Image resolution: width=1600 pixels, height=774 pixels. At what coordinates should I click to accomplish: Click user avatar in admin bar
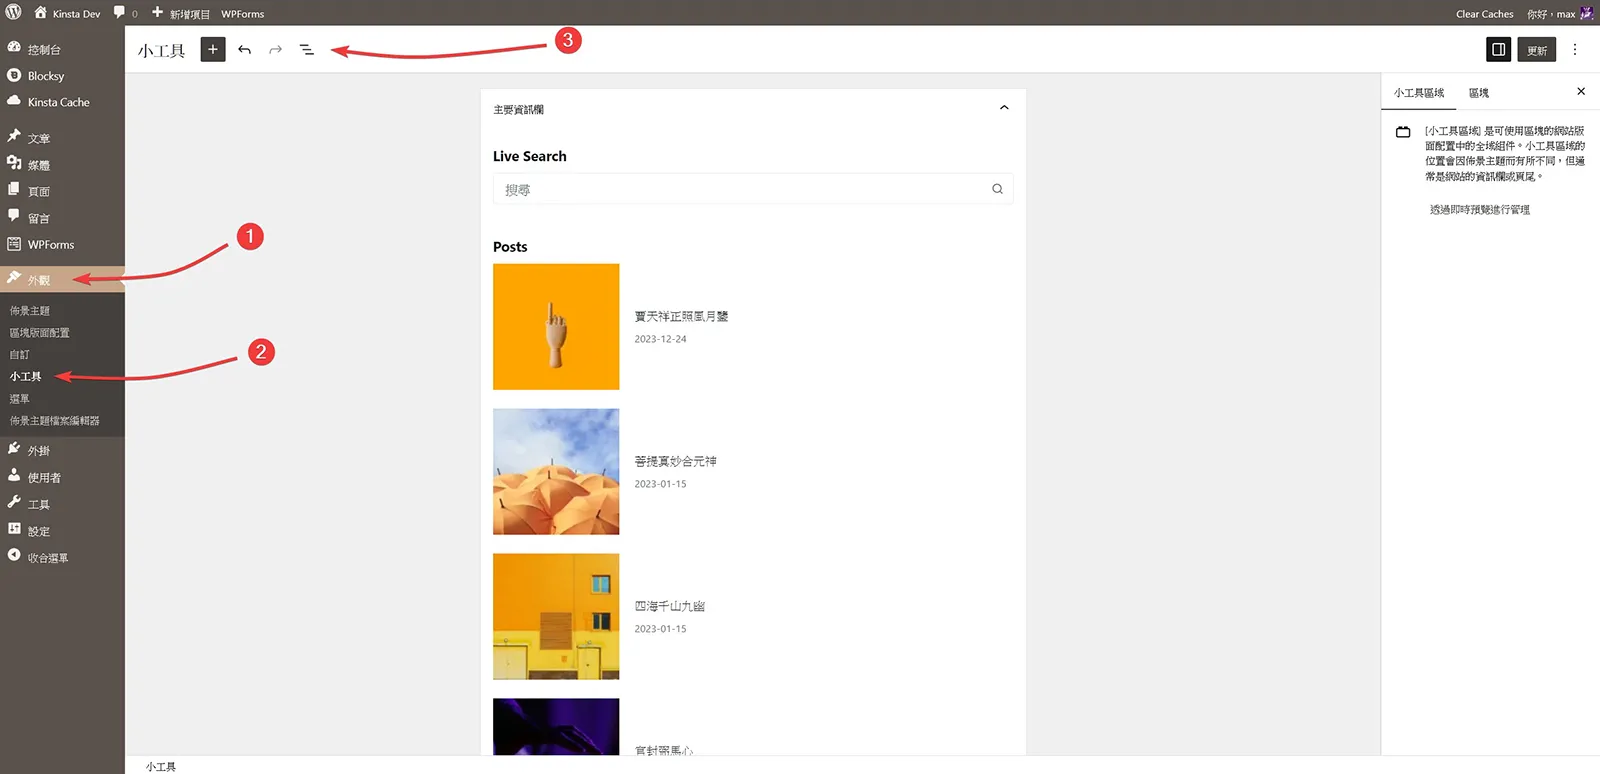point(1586,13)
